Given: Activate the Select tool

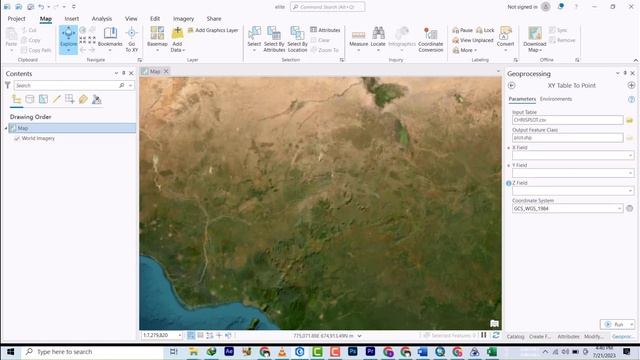Looking at the screenshot, I should (x=254, y=39).
